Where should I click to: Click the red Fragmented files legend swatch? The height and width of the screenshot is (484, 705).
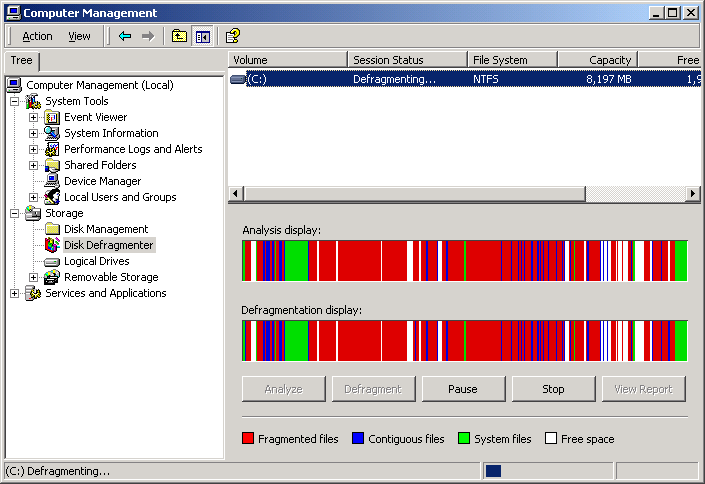pyautogui.click(x=248, y=439)
